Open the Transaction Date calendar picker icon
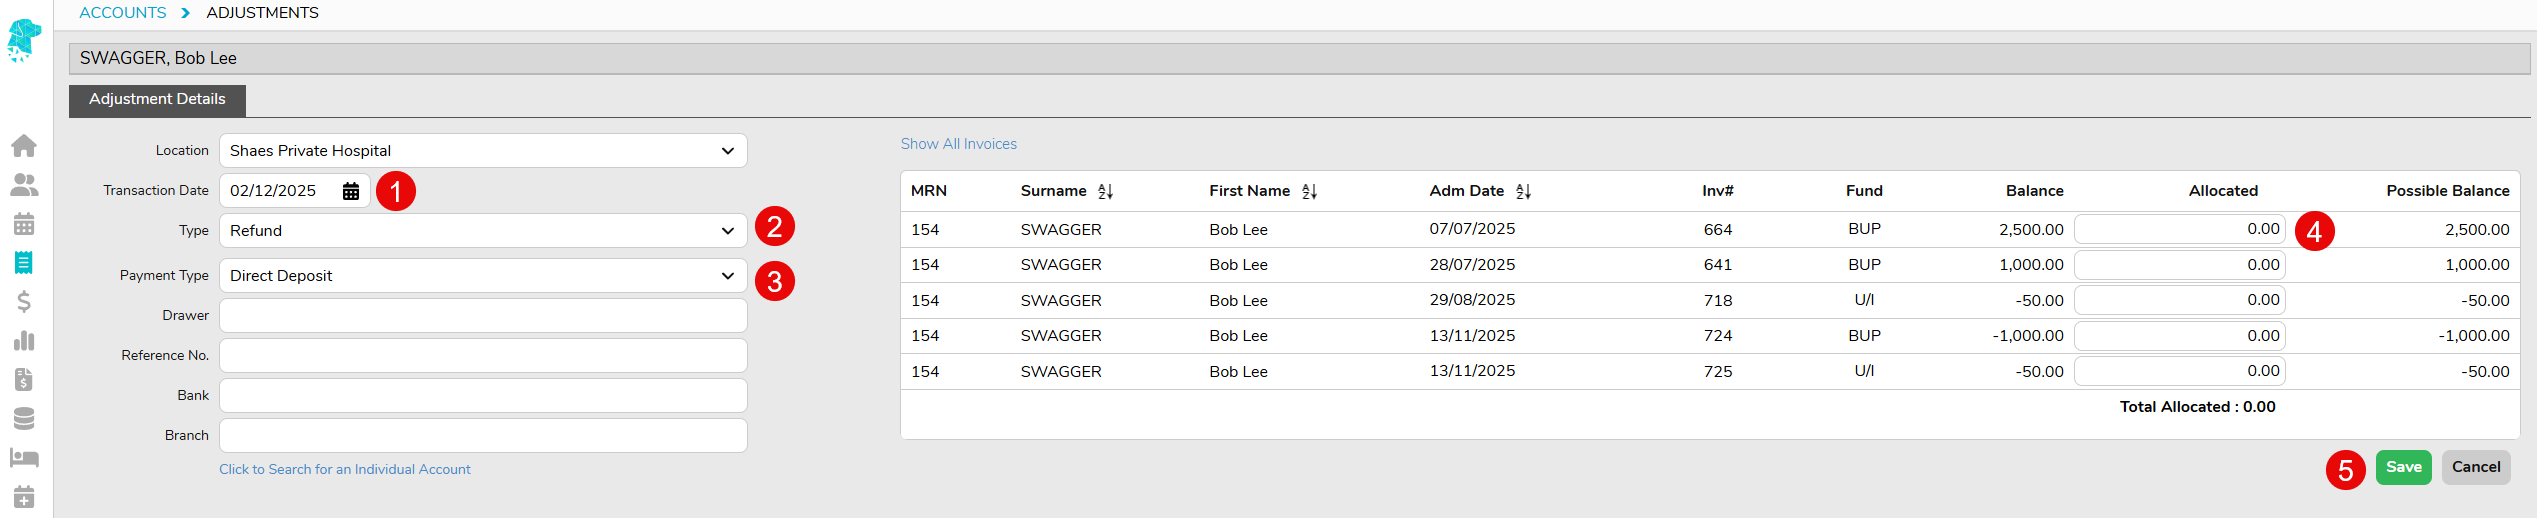The image size is (2537, 518). tap(351, 191)
